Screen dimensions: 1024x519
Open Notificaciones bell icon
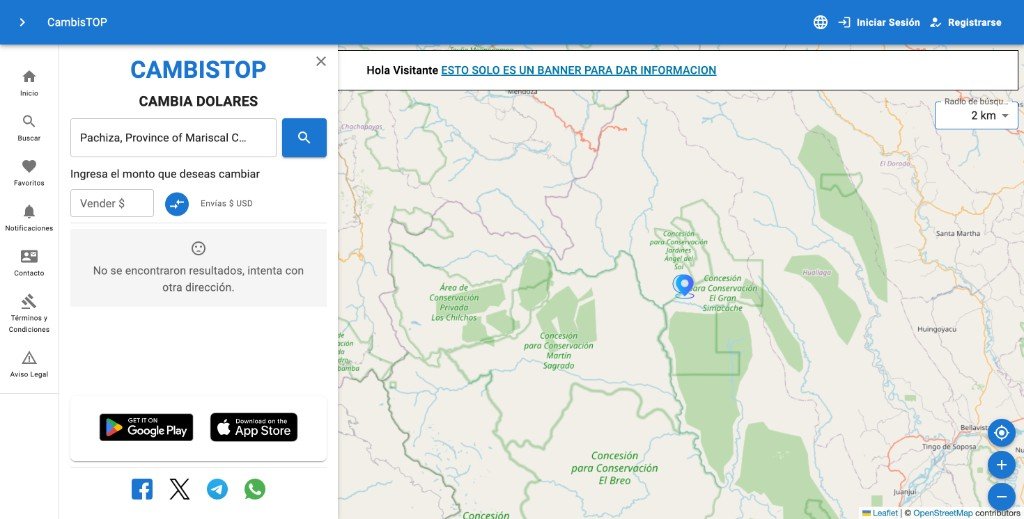click(x=29, y=212)
